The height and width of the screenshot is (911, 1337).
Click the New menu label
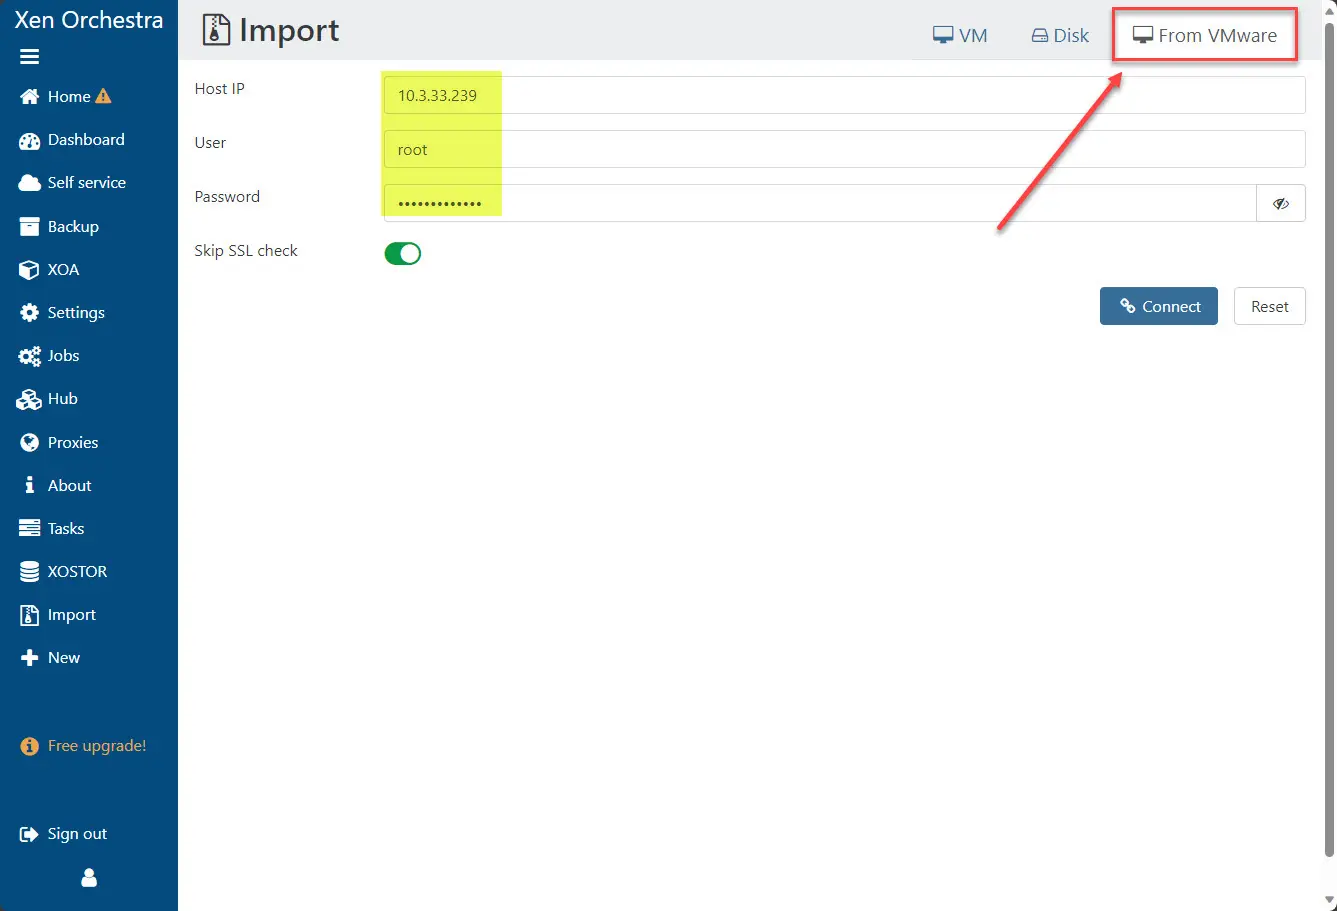pos(64,658)
